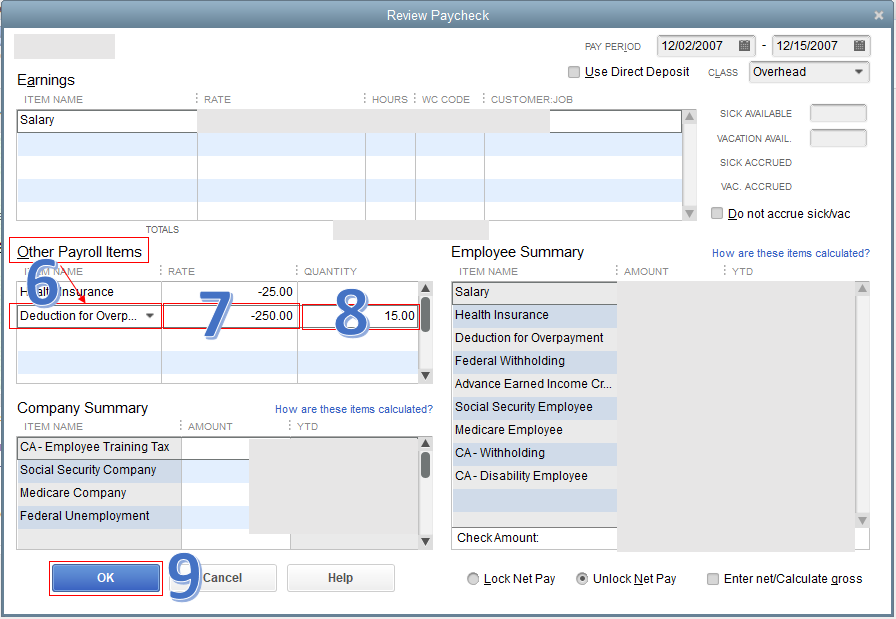Click scrollbar thumb in Other Payroll Items
The height and width of the screenshot is (619, 896).
point(426,313)
